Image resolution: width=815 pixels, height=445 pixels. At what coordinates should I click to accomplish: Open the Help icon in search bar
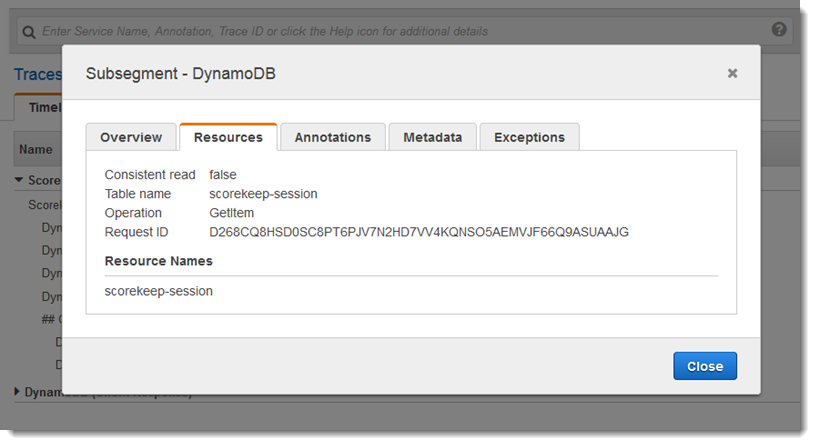779,30
